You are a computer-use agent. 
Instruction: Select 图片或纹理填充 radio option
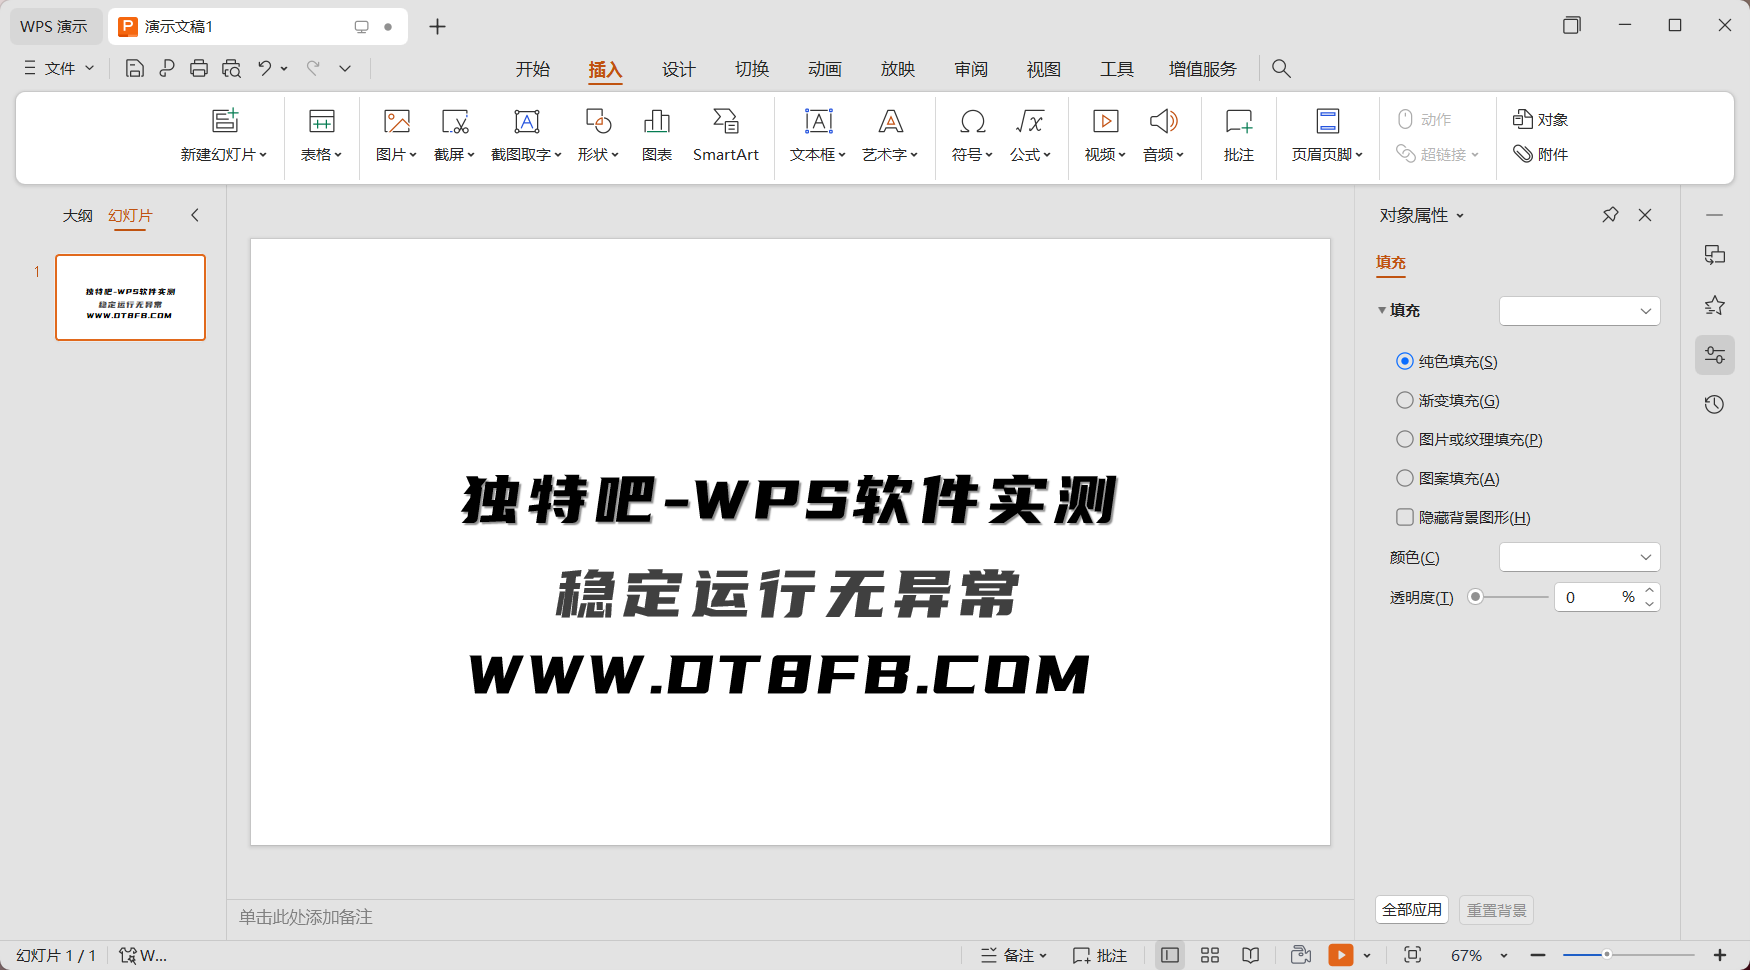point(1405,439)
